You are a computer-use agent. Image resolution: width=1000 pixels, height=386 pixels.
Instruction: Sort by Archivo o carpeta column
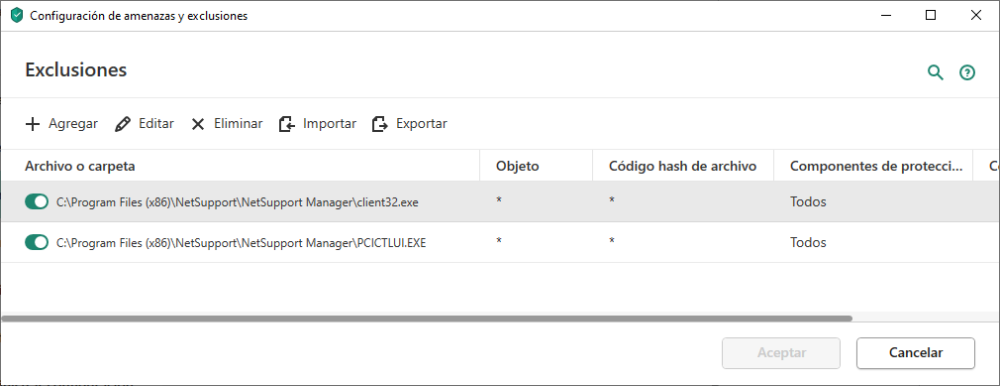(240, 166)
